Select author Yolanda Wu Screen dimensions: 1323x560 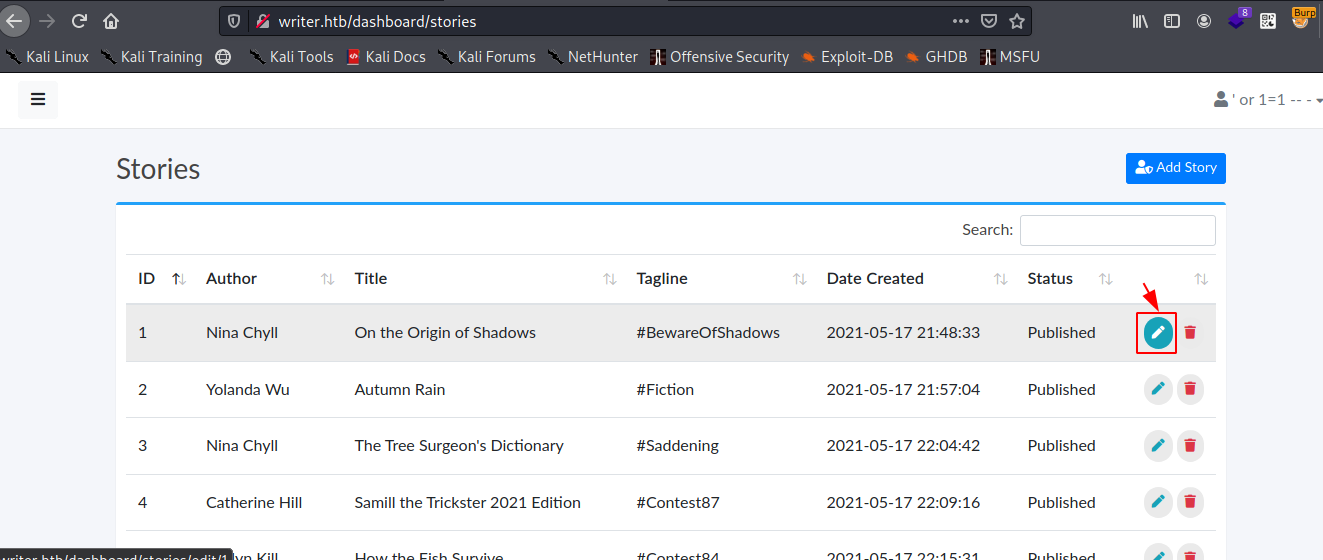click(248, 389)
